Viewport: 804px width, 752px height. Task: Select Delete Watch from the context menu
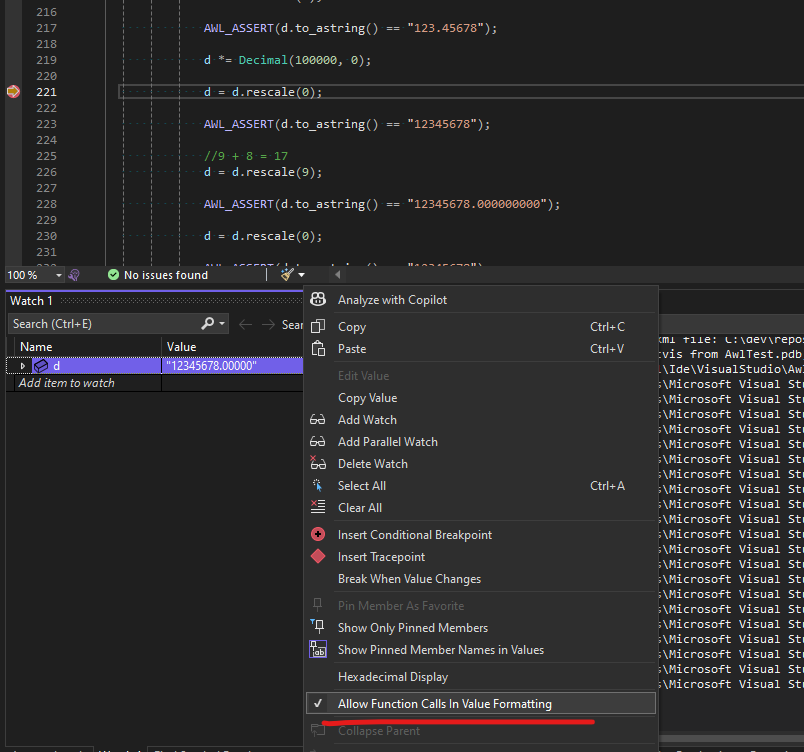(372, 464)
